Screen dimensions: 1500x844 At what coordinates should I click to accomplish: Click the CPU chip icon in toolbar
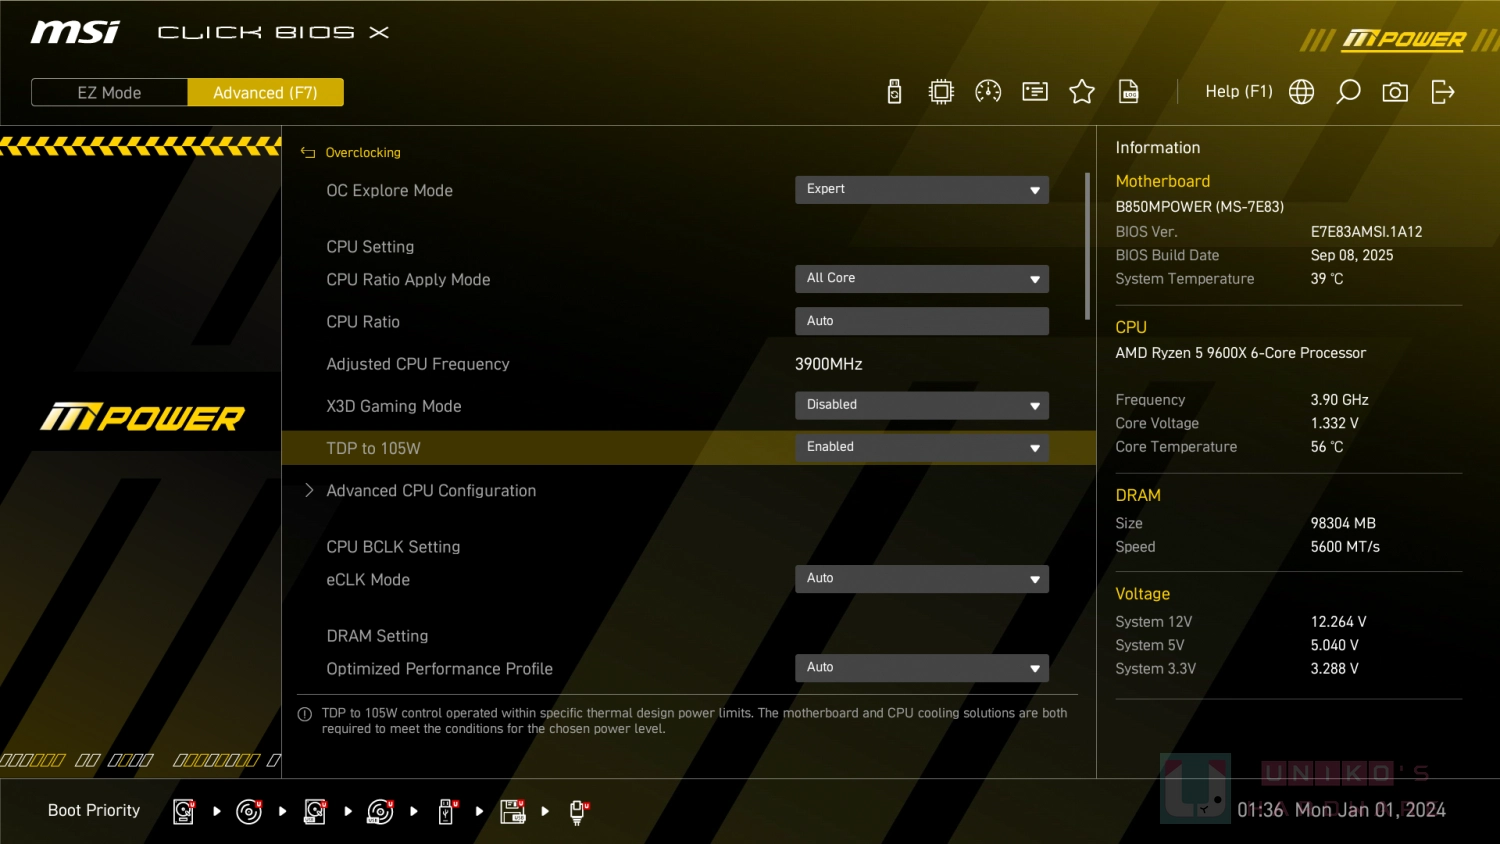[x=941, y=92]
